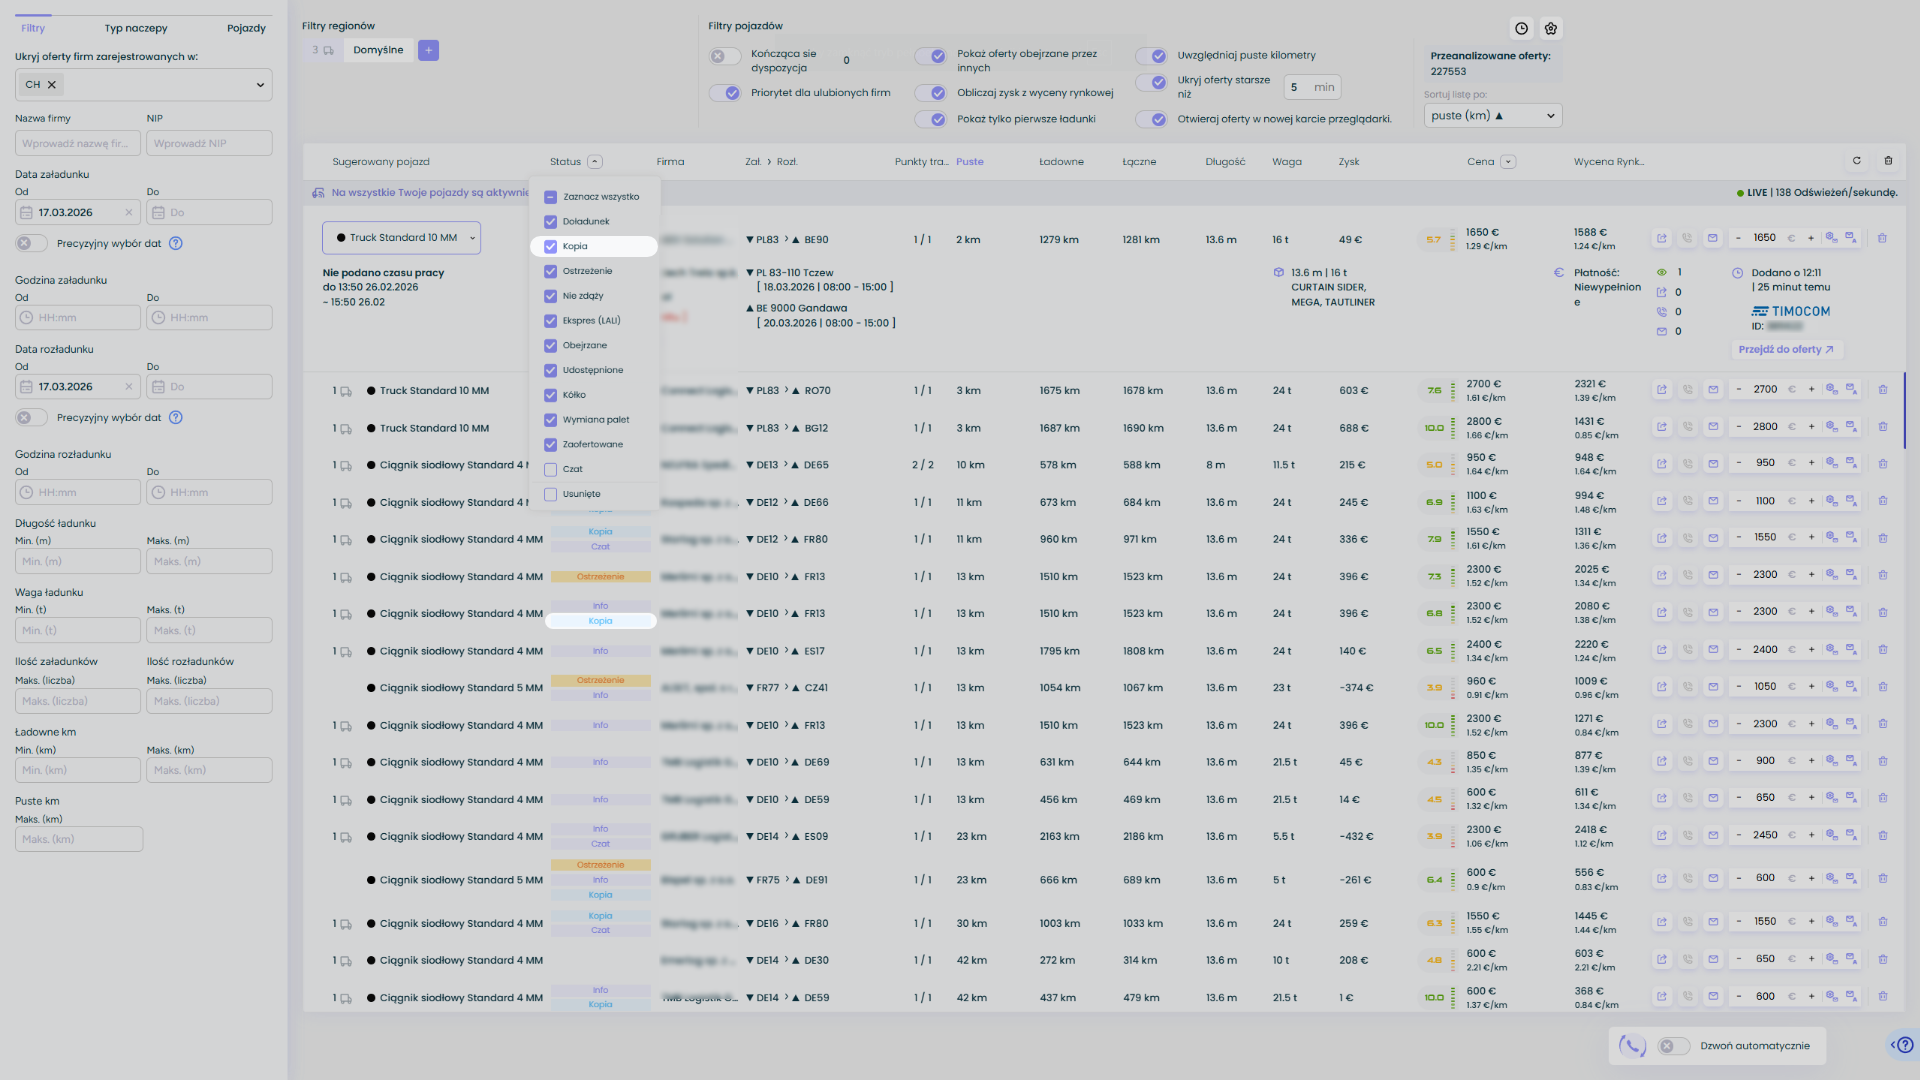Switch to the Typ naczepy tab
This screenshot has width=1920, height=1080.
tap(136, 28)
